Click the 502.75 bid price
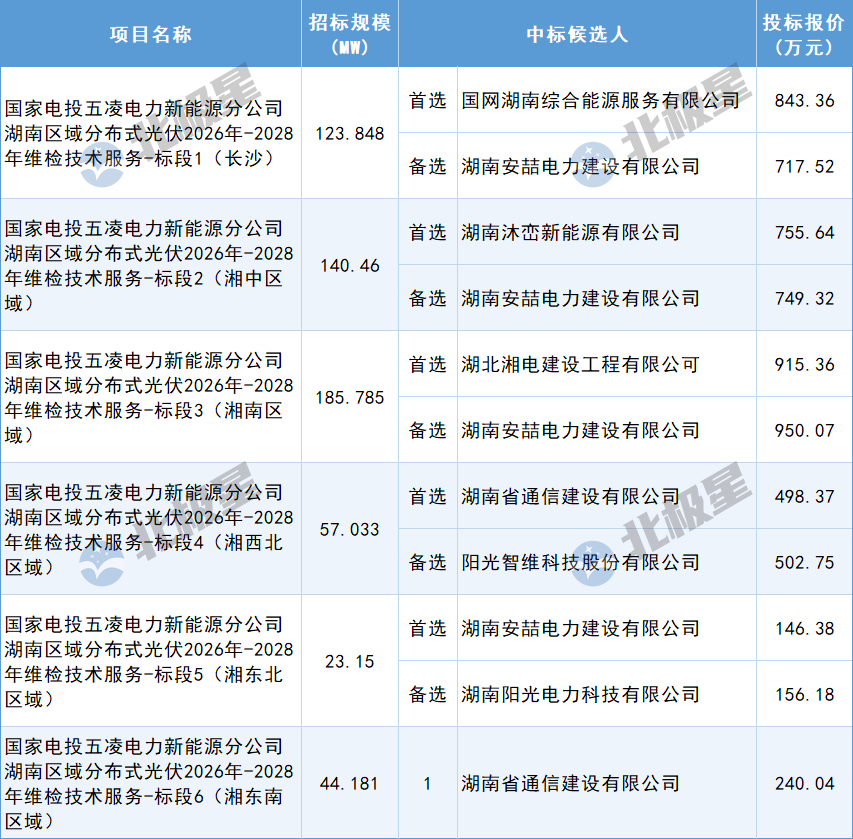Viewport: 853px width, 839px height. pyautogui.click(x=805, y=562)
